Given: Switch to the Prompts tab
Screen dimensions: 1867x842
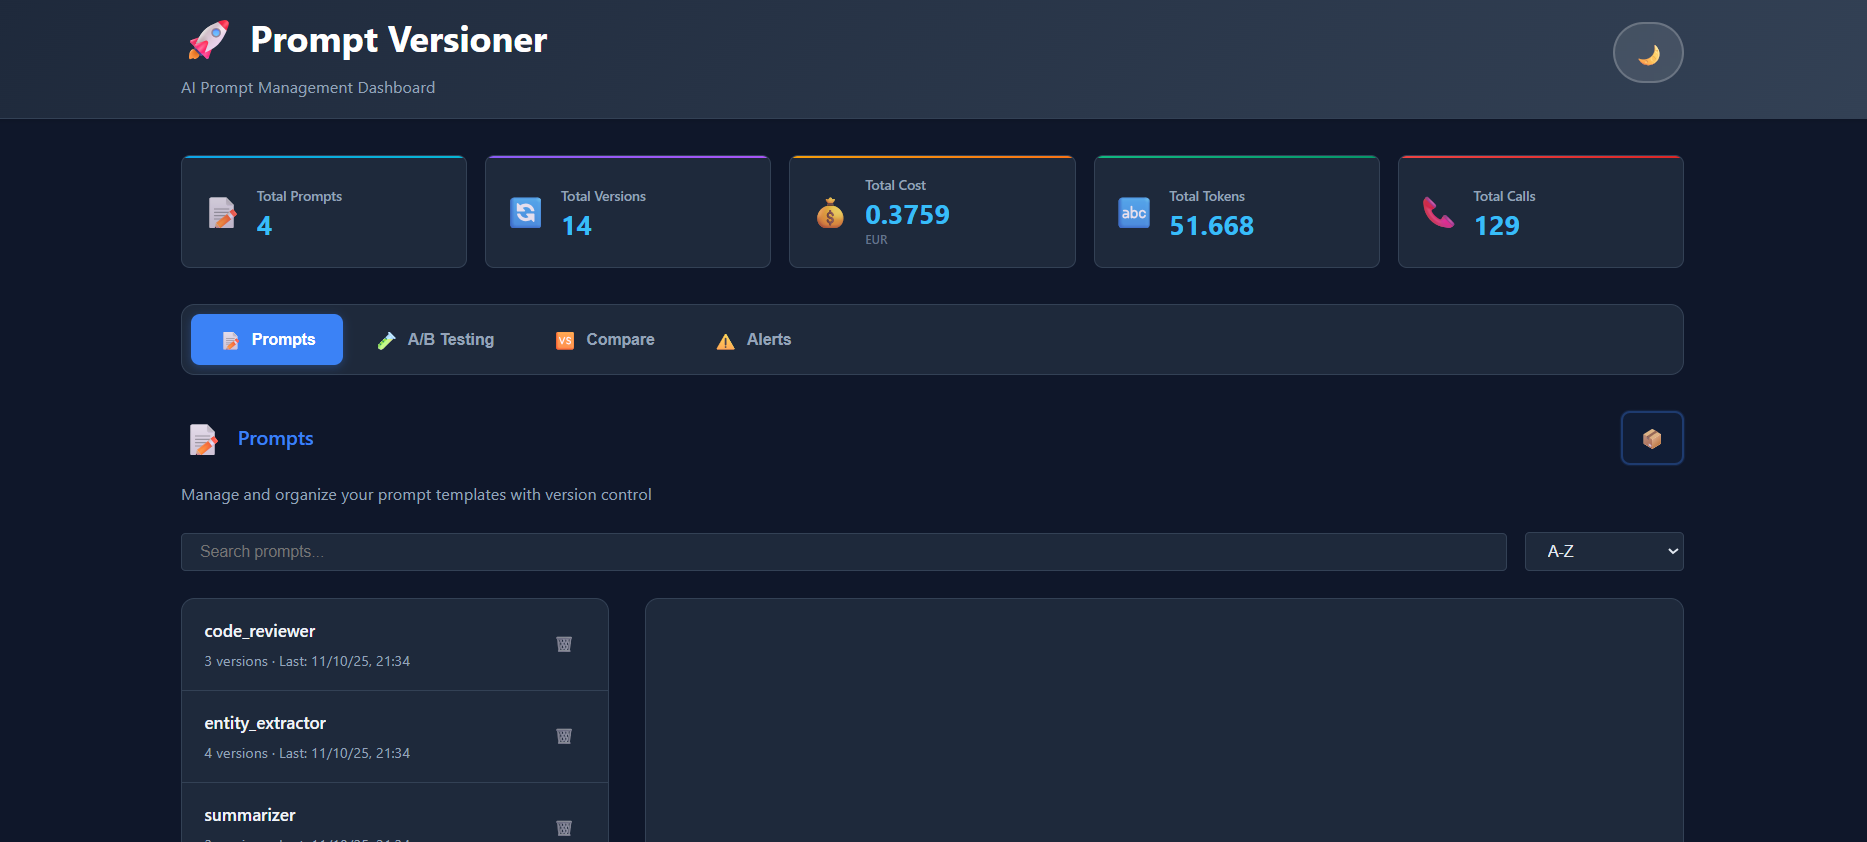Looking at the screenshot, I should (267, 340).
